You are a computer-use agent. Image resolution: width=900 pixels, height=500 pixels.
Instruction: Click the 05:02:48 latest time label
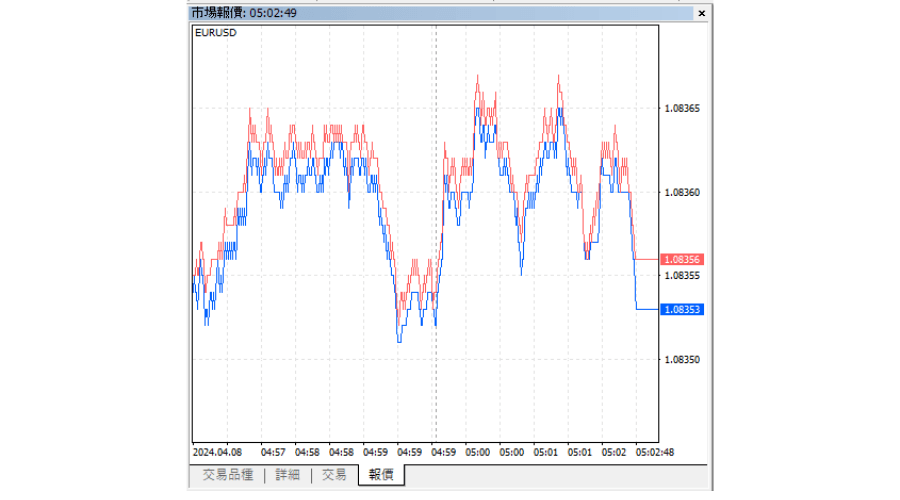(x=654, y=451)
